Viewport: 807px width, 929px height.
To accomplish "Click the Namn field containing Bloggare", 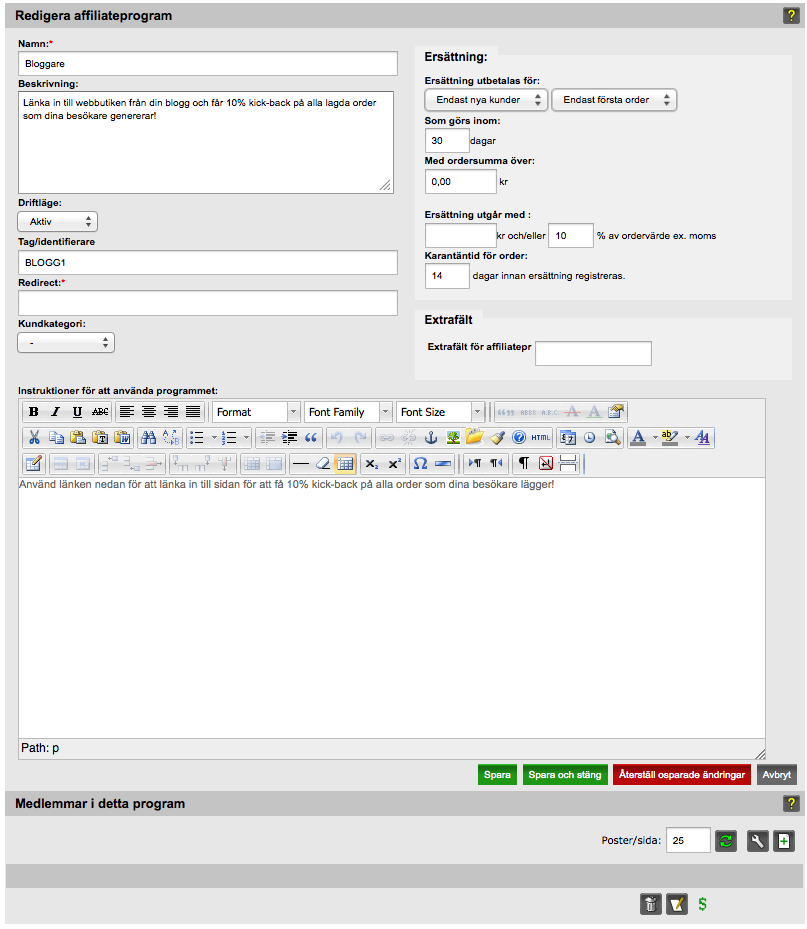I will [207, 63].
